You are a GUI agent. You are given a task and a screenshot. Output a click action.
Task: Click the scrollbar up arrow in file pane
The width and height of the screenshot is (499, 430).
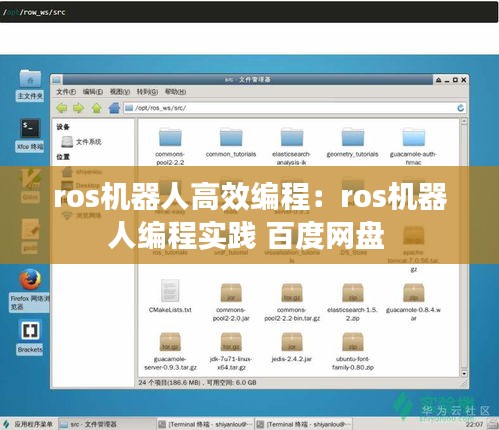464,122
